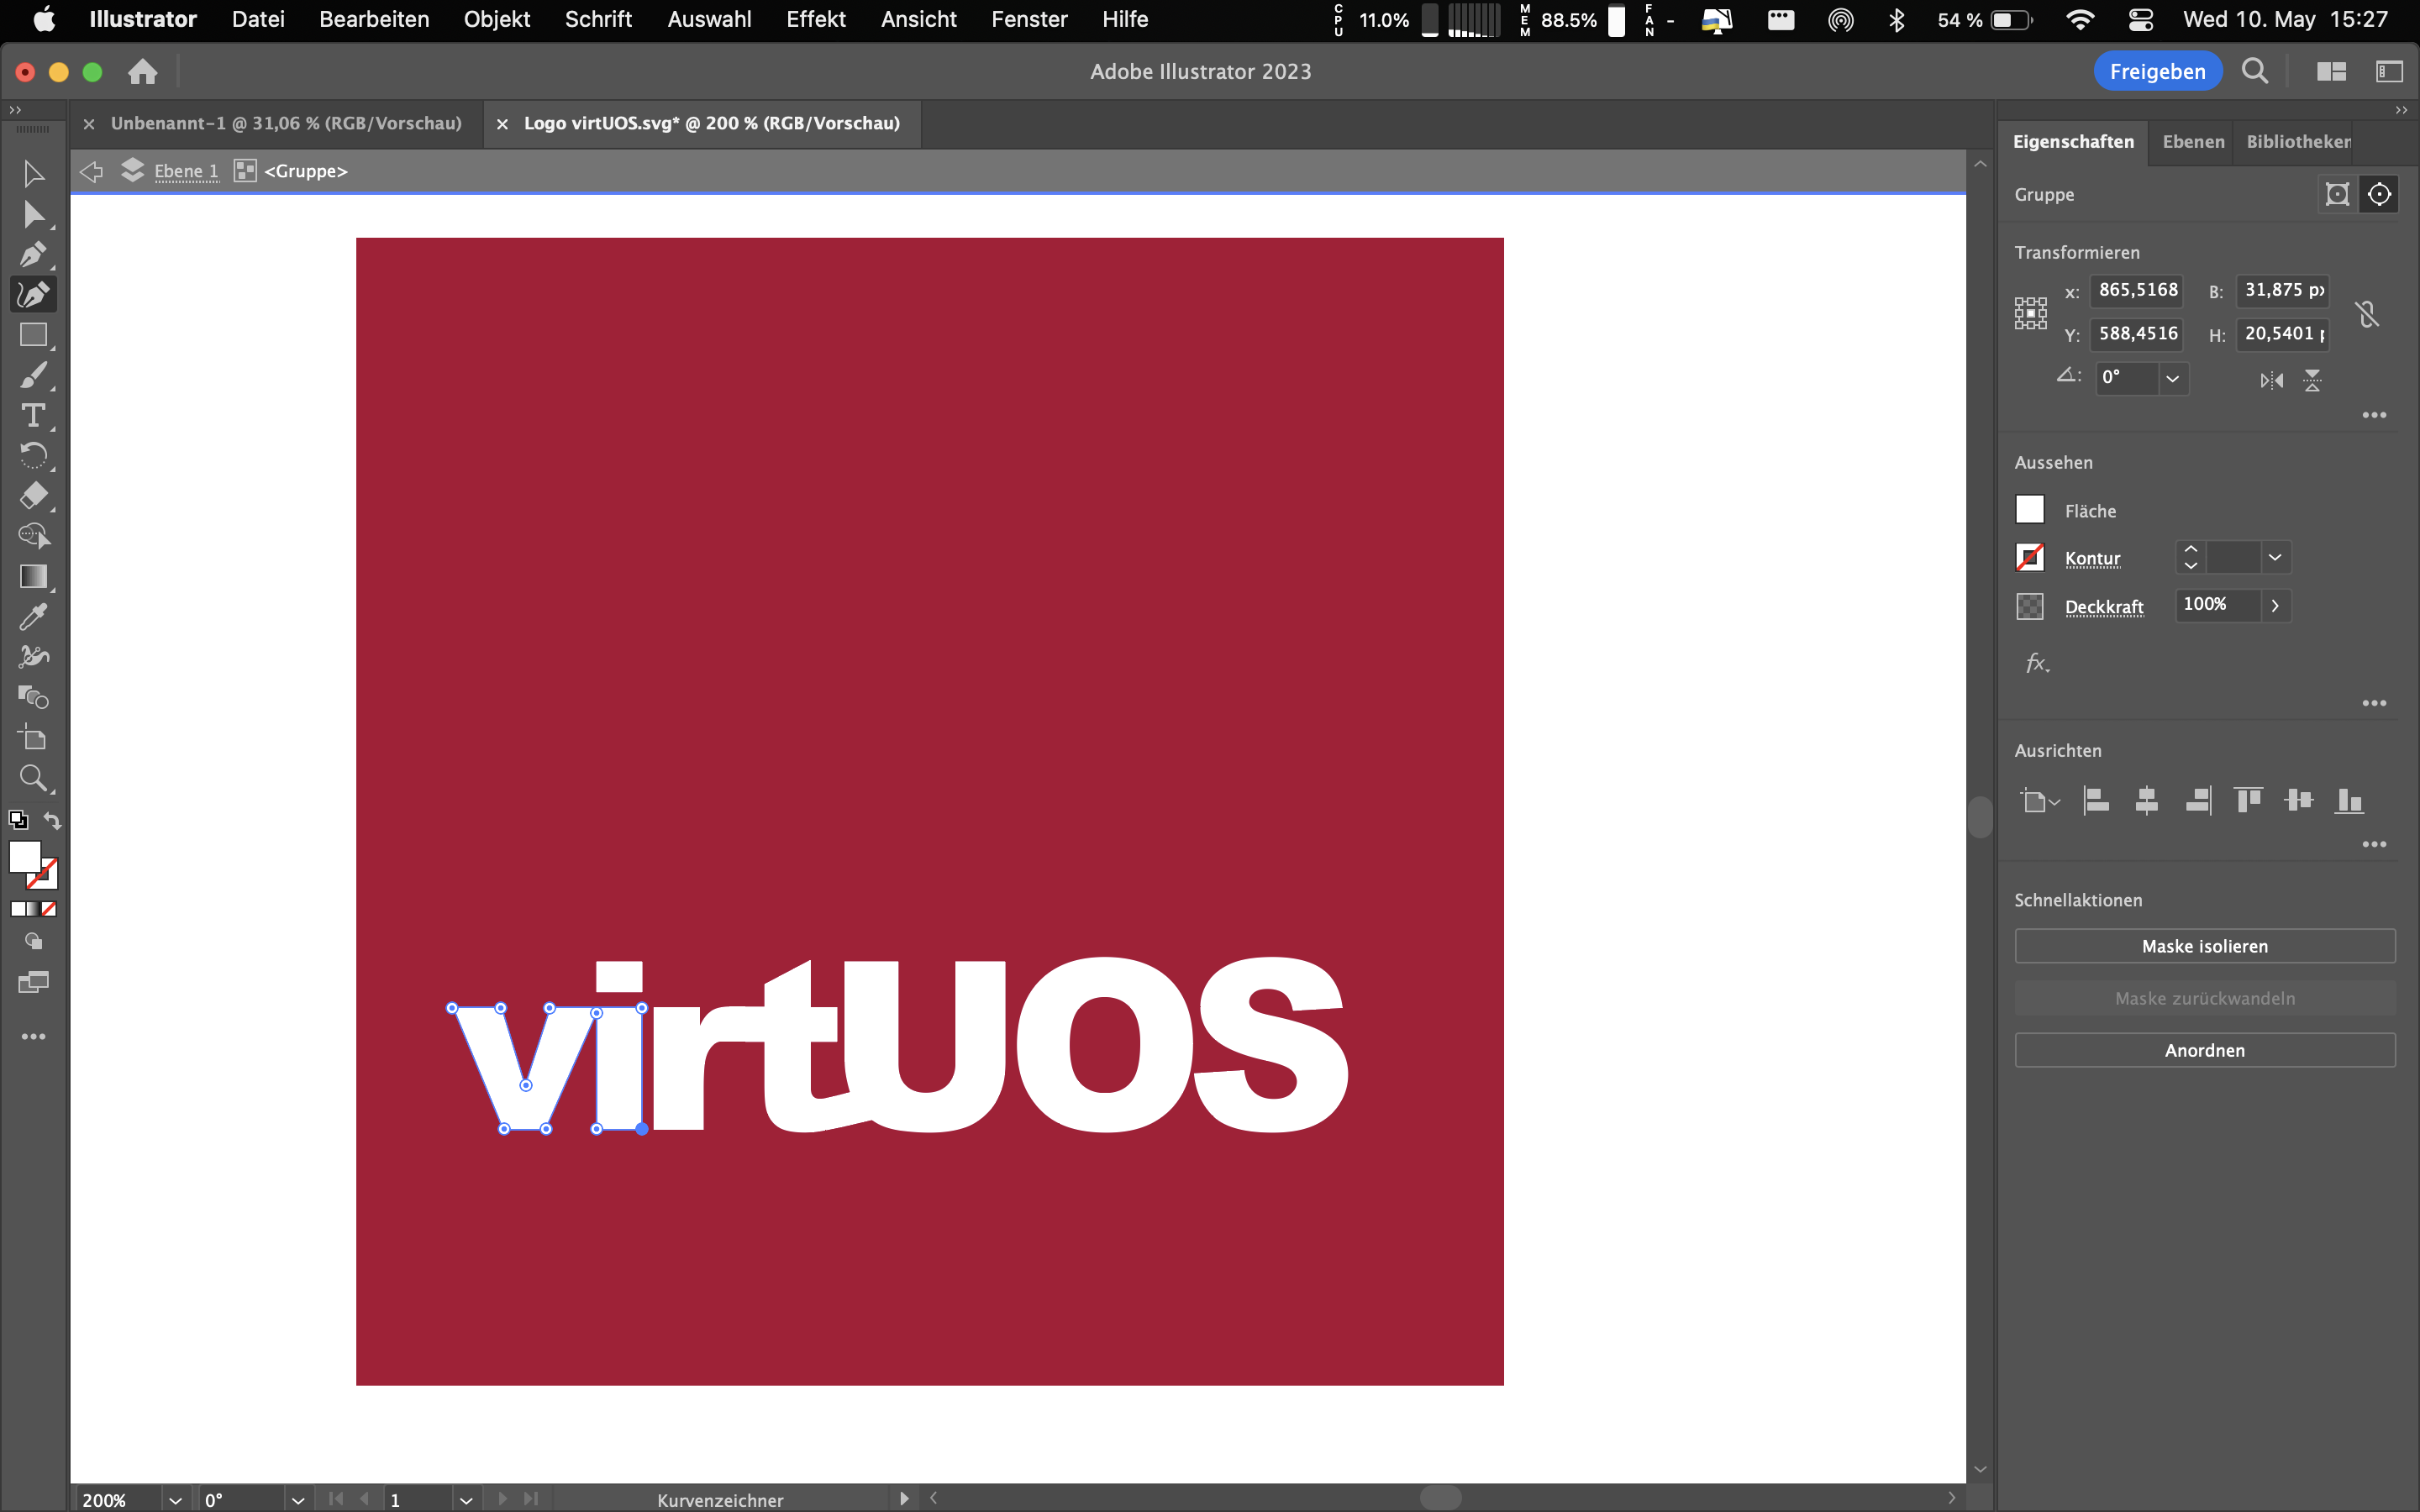Select the Rotate tool

[x=33, y=456]
